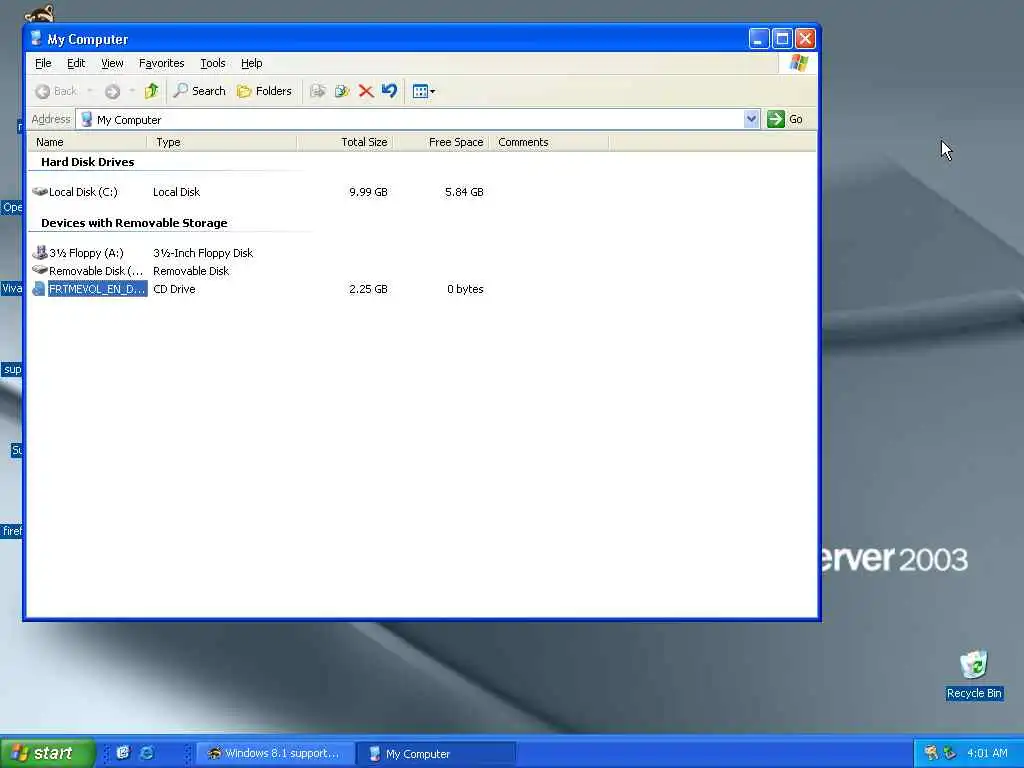Click the Forward toolbar arrow icon
Image resolution: width=1024 pixels, height=768 pixels.
tap(112, 91)
